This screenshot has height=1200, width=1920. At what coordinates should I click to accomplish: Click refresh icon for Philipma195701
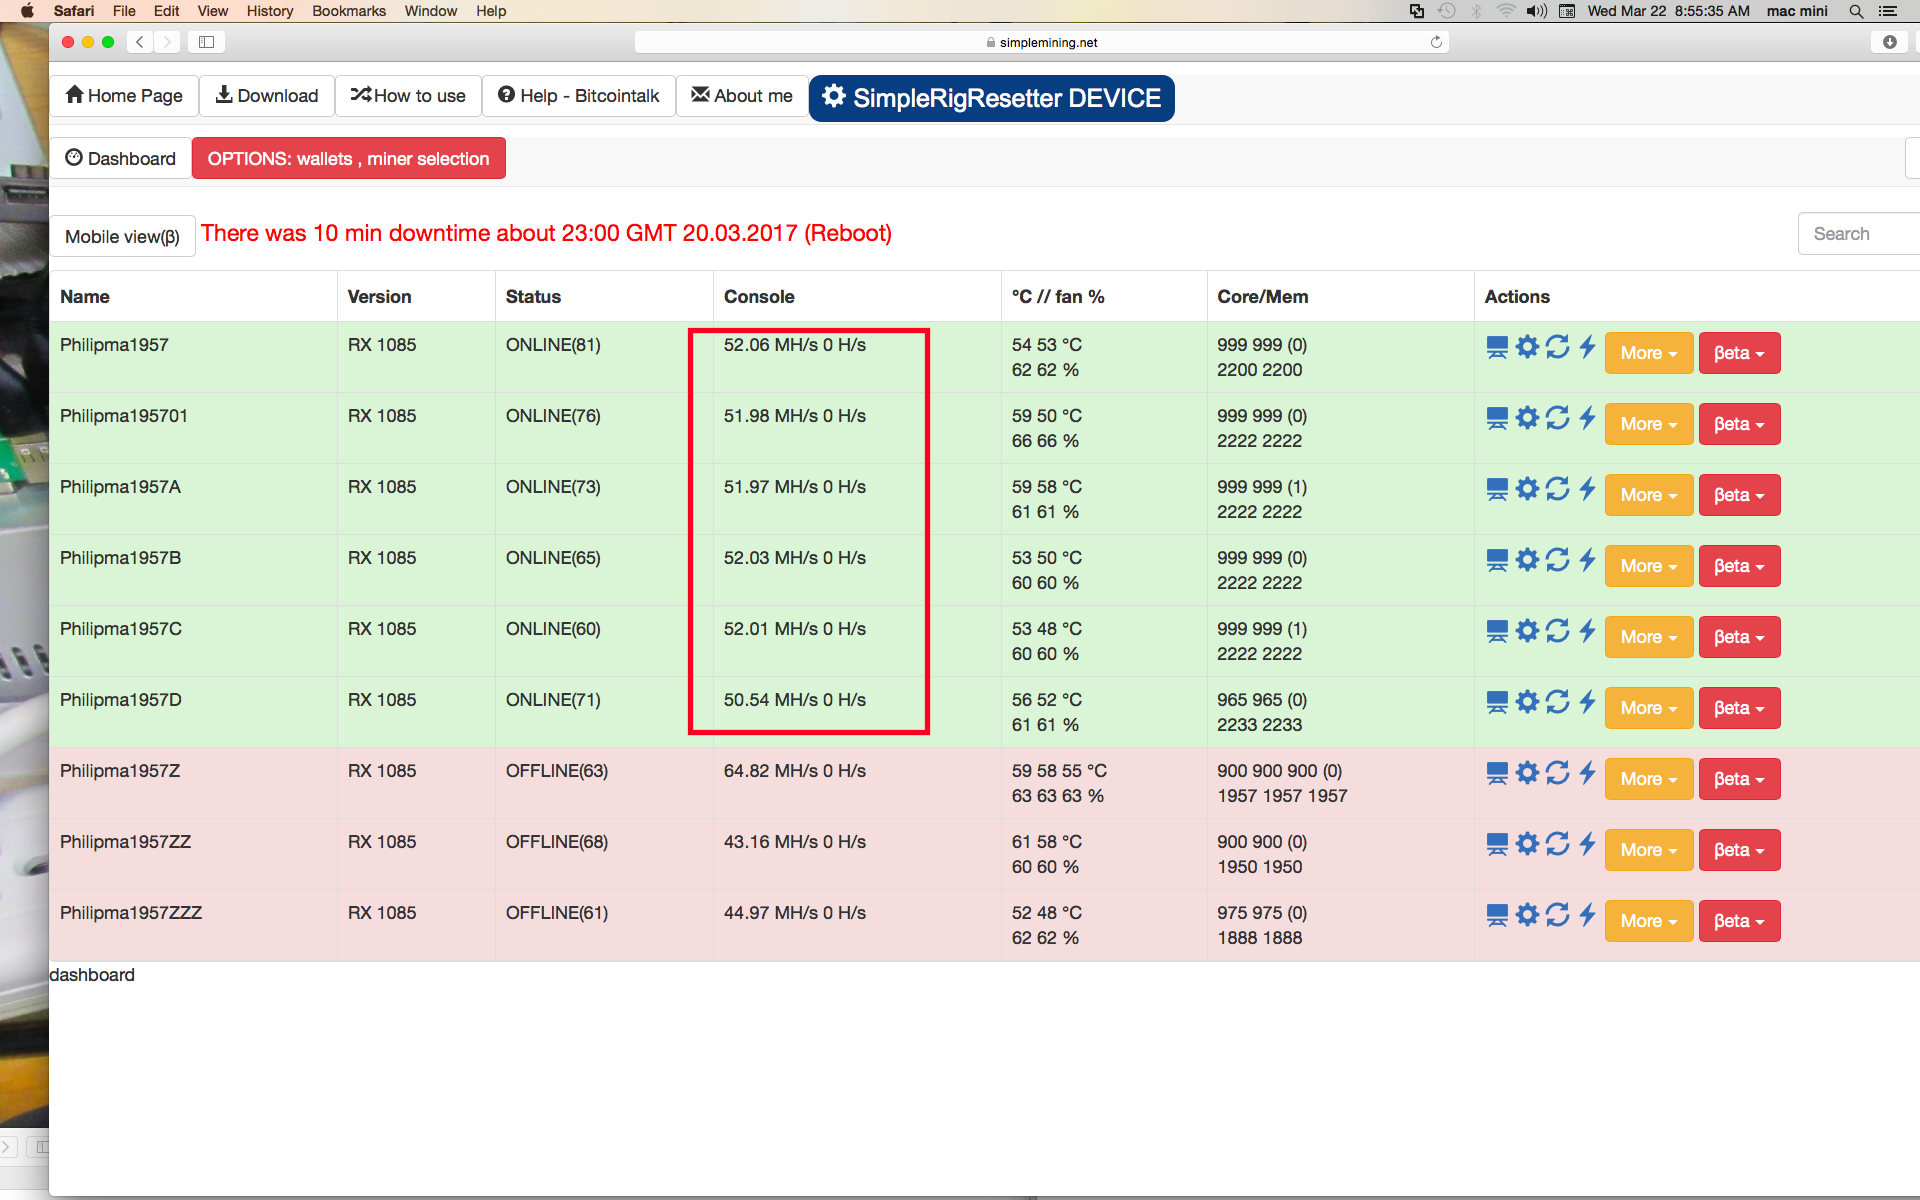tap(1557, 418)
